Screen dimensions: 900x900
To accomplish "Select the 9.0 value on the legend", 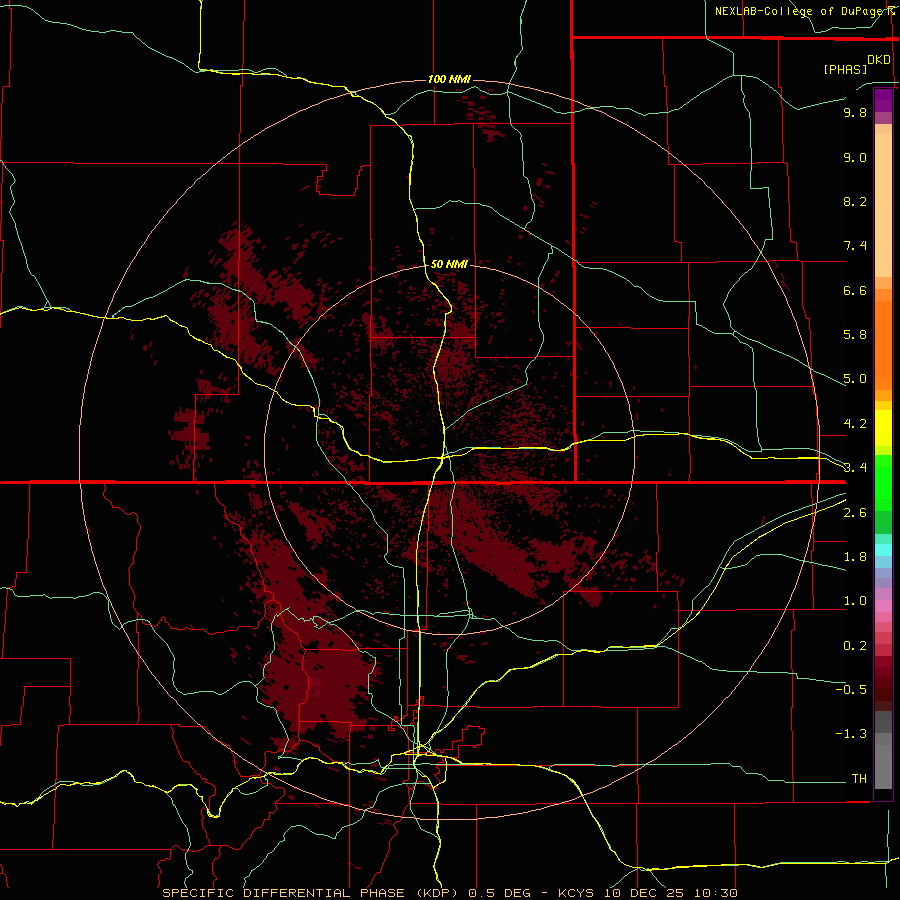I will tap(855, 157).
